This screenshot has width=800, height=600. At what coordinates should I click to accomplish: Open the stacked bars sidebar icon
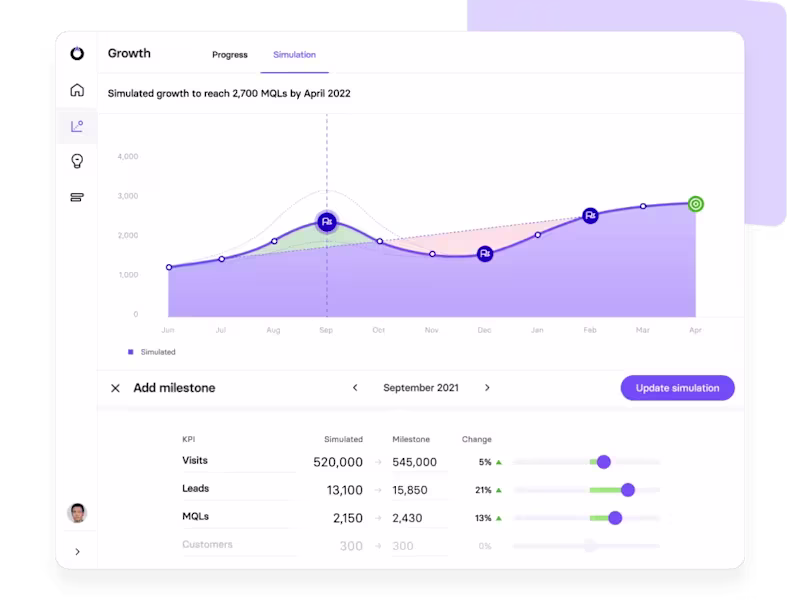point(77,197)
